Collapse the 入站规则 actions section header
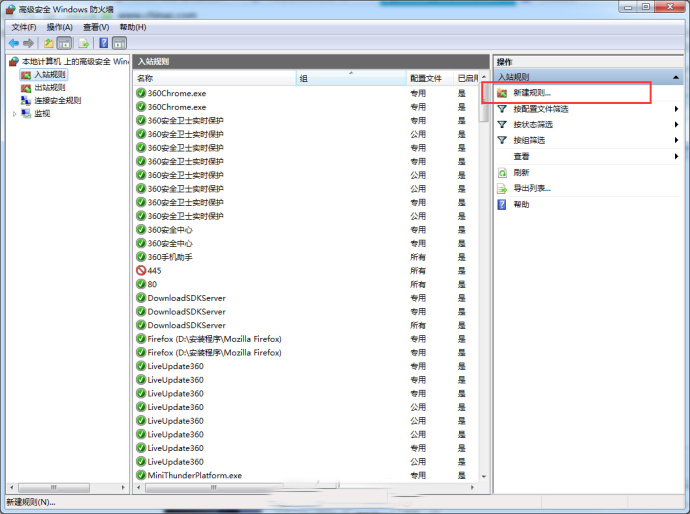Image resolution: width=690 pixels, height=514 pixels. tap(677, 77)
